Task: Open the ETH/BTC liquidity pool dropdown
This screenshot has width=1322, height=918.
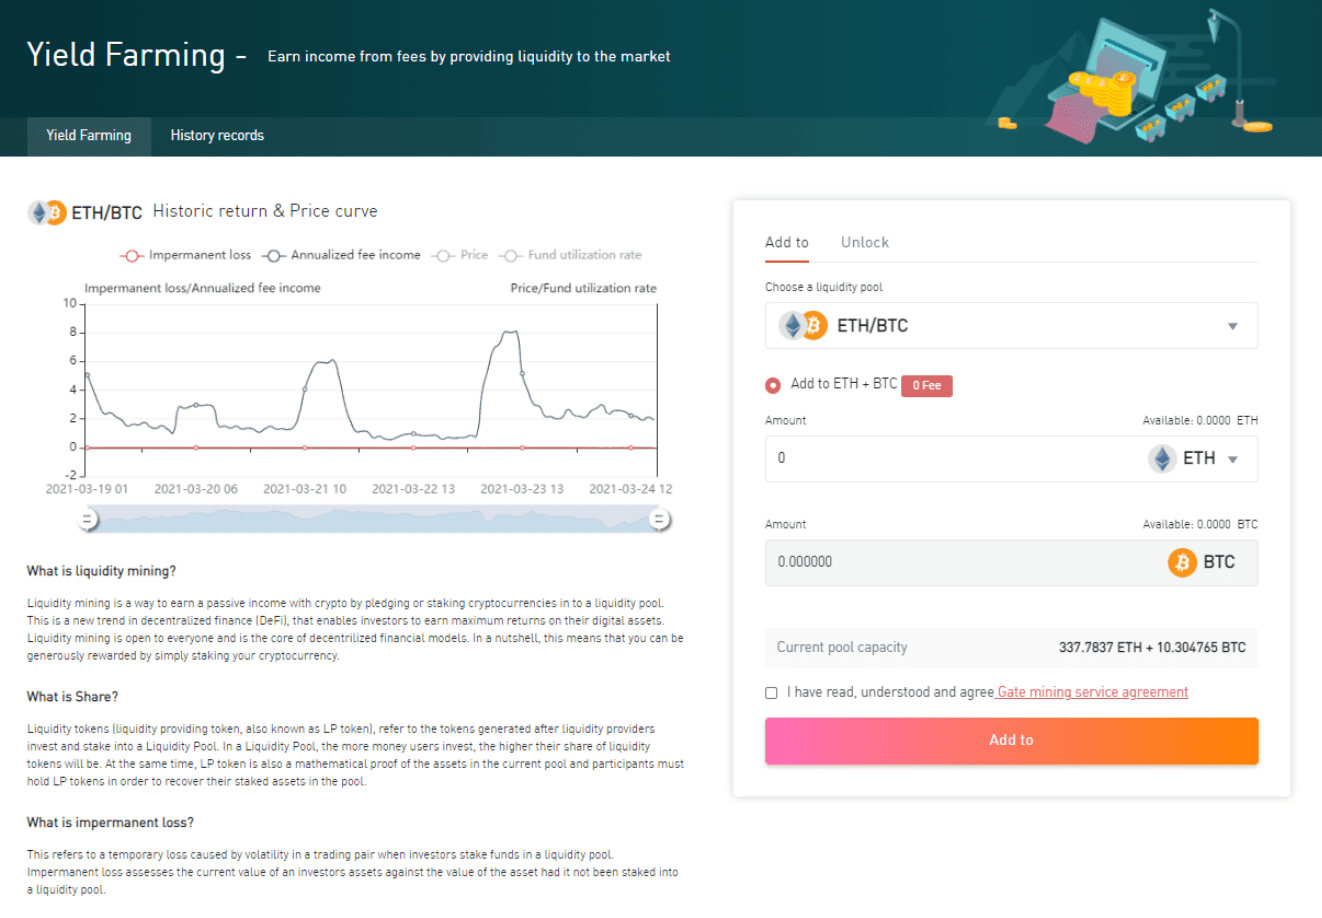Action: pyautogui.click(x=1011, y=326)
